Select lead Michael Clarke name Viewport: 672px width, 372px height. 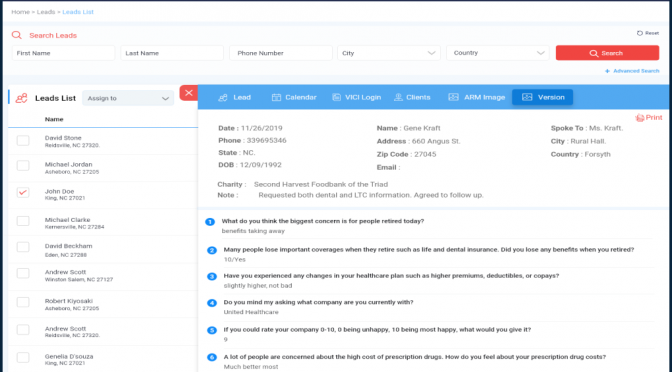click(x=68, y=220)
